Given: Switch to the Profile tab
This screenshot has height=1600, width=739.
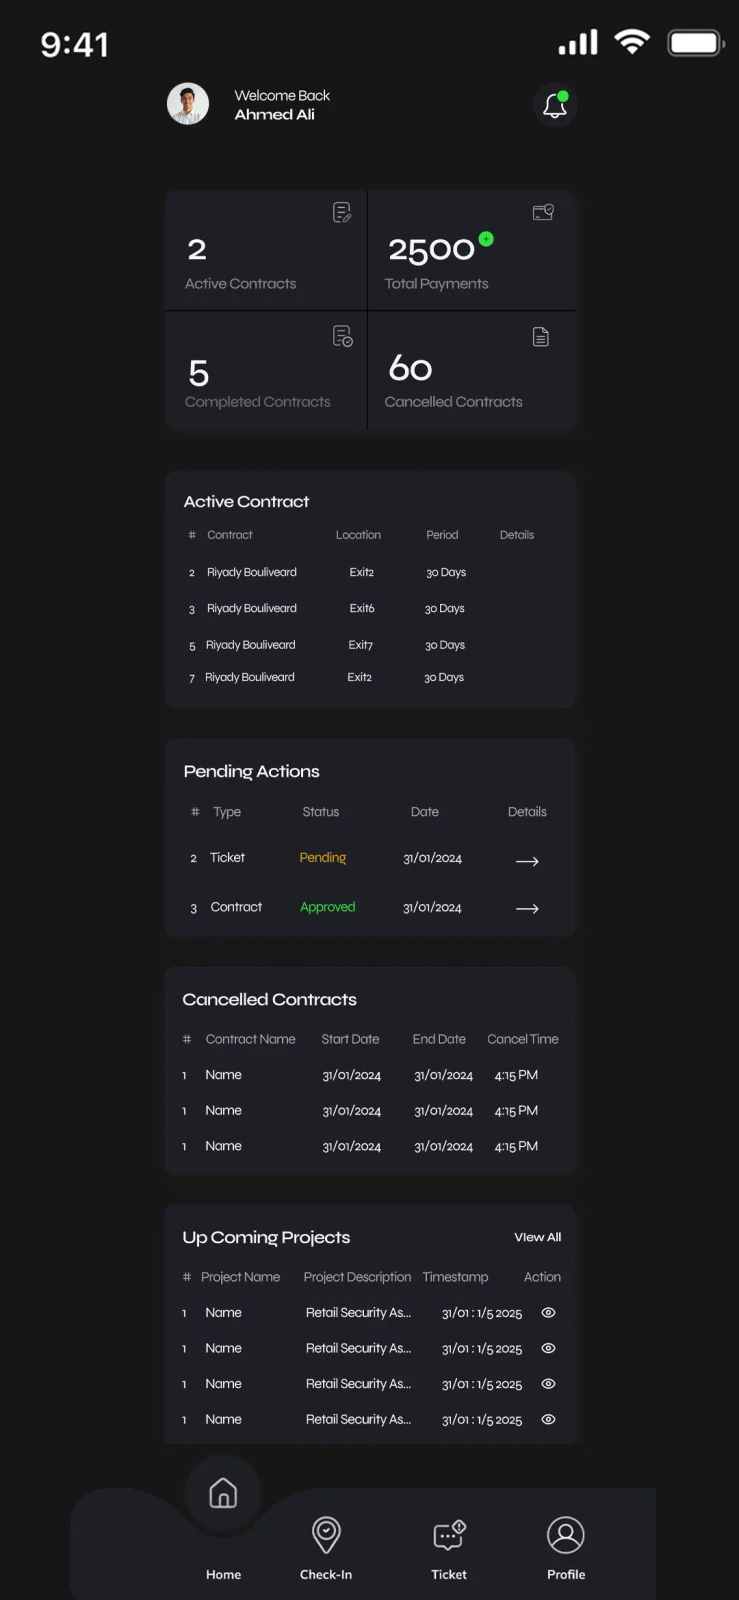Looking at the screenshot, I should point(566,1548).
